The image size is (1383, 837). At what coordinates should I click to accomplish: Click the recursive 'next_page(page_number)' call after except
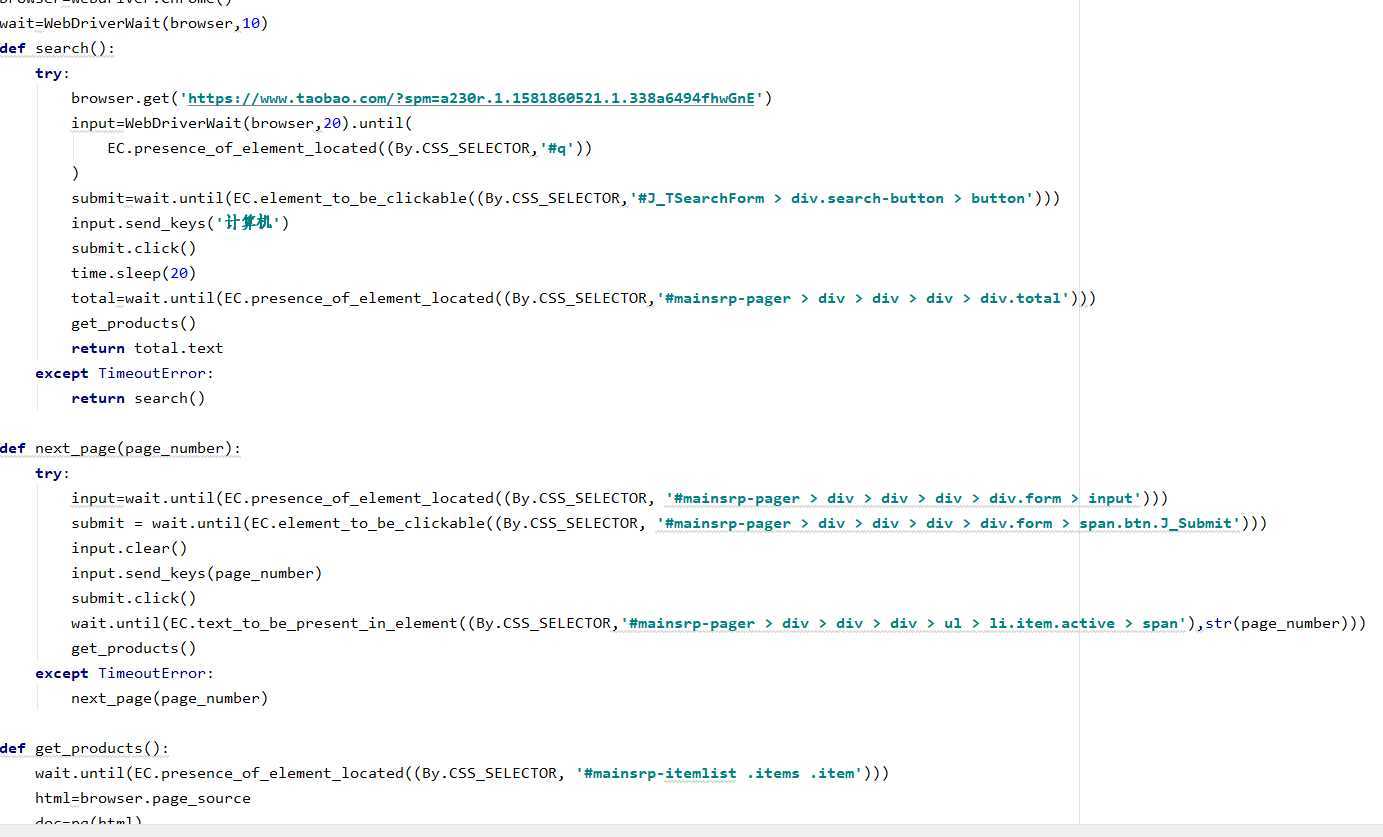[169, 698]
